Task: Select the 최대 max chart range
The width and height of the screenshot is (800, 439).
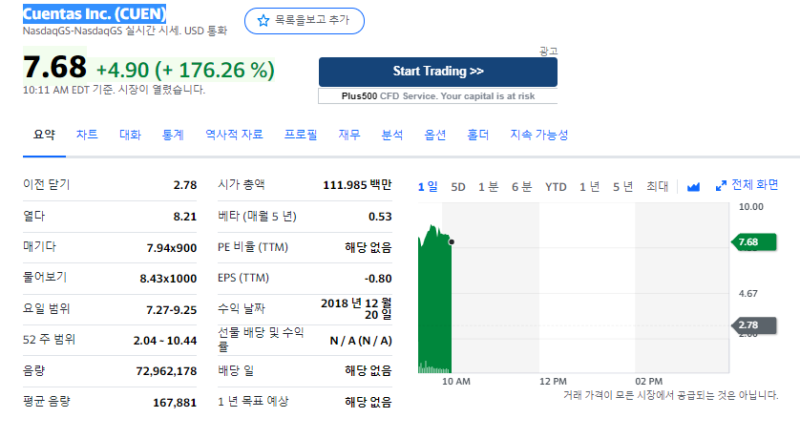Action: 657,187
